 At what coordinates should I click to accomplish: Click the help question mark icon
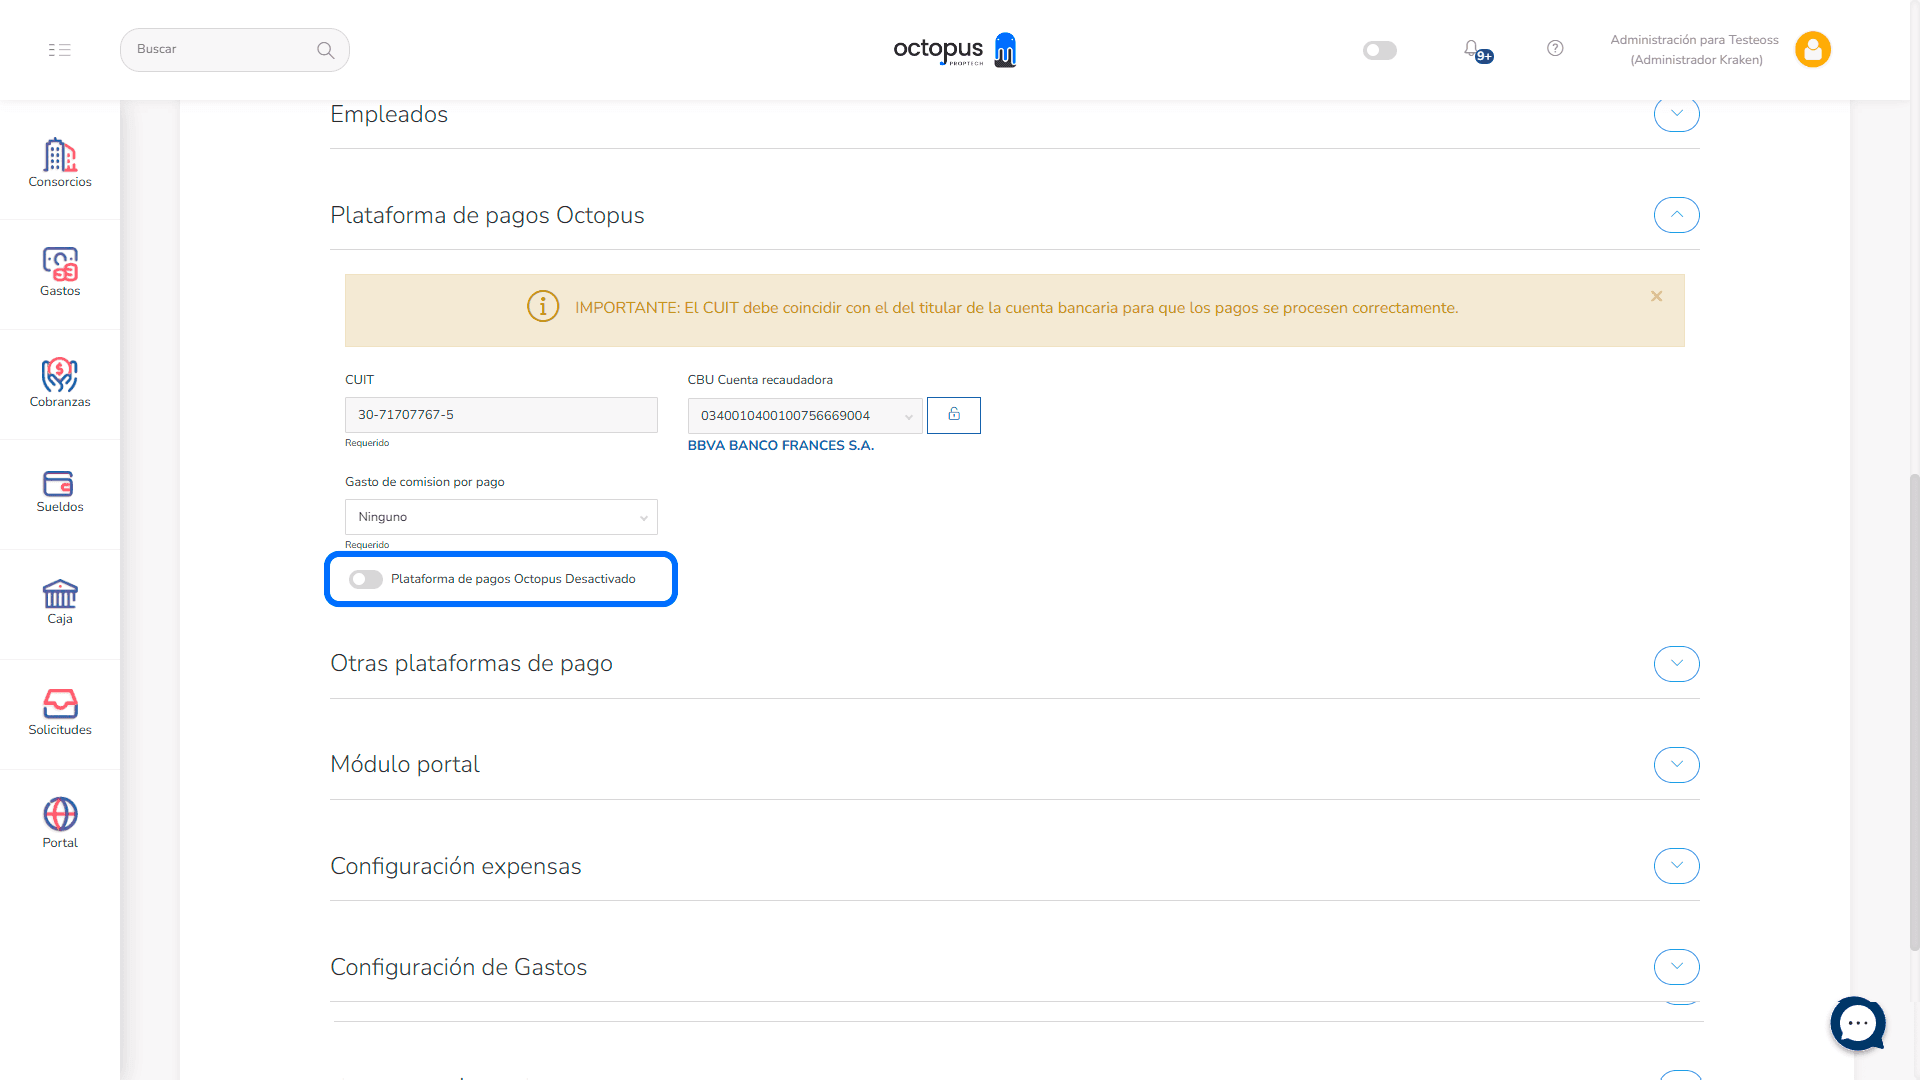pyautogui.click(x=1555, y=48)
